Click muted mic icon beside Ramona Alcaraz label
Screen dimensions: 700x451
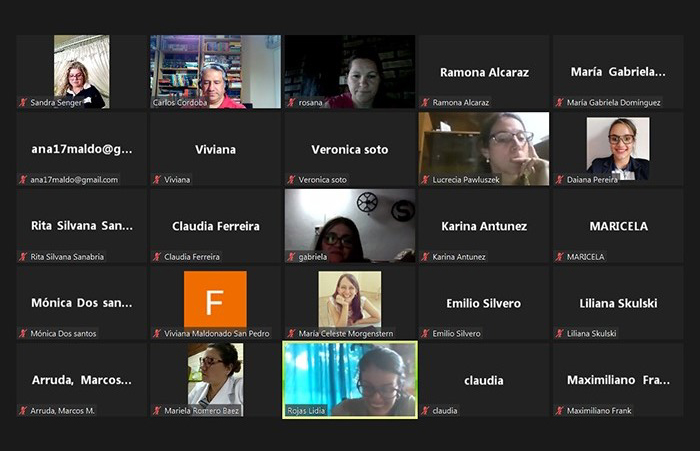425,103
